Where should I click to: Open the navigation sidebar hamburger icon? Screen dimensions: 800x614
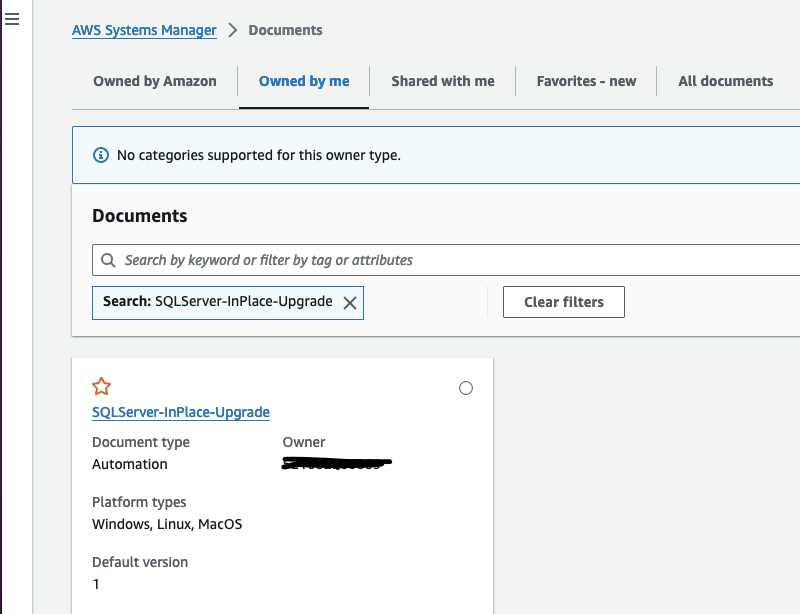coord(12,19)
